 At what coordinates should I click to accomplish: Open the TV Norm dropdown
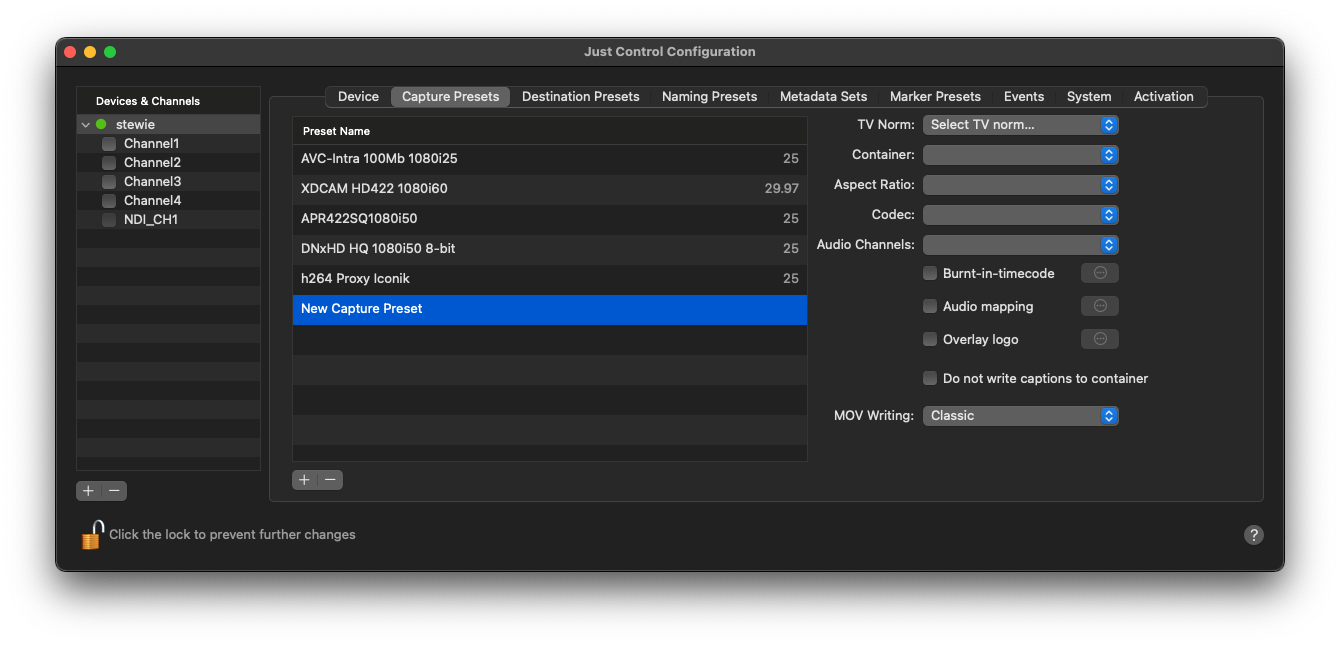1020,125
